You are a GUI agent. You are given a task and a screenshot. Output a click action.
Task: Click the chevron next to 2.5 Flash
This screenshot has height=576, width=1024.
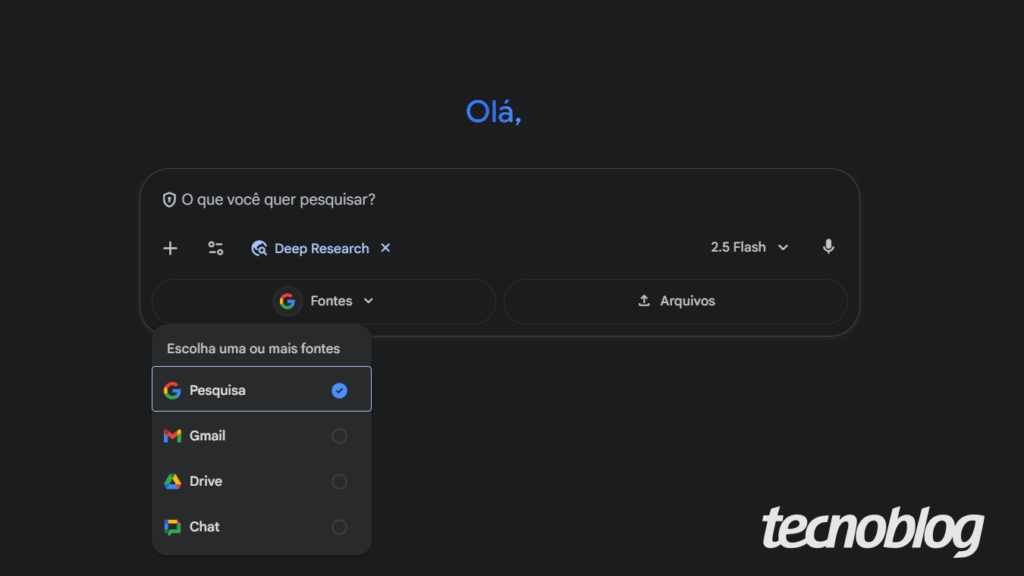[x=783, y=248]
